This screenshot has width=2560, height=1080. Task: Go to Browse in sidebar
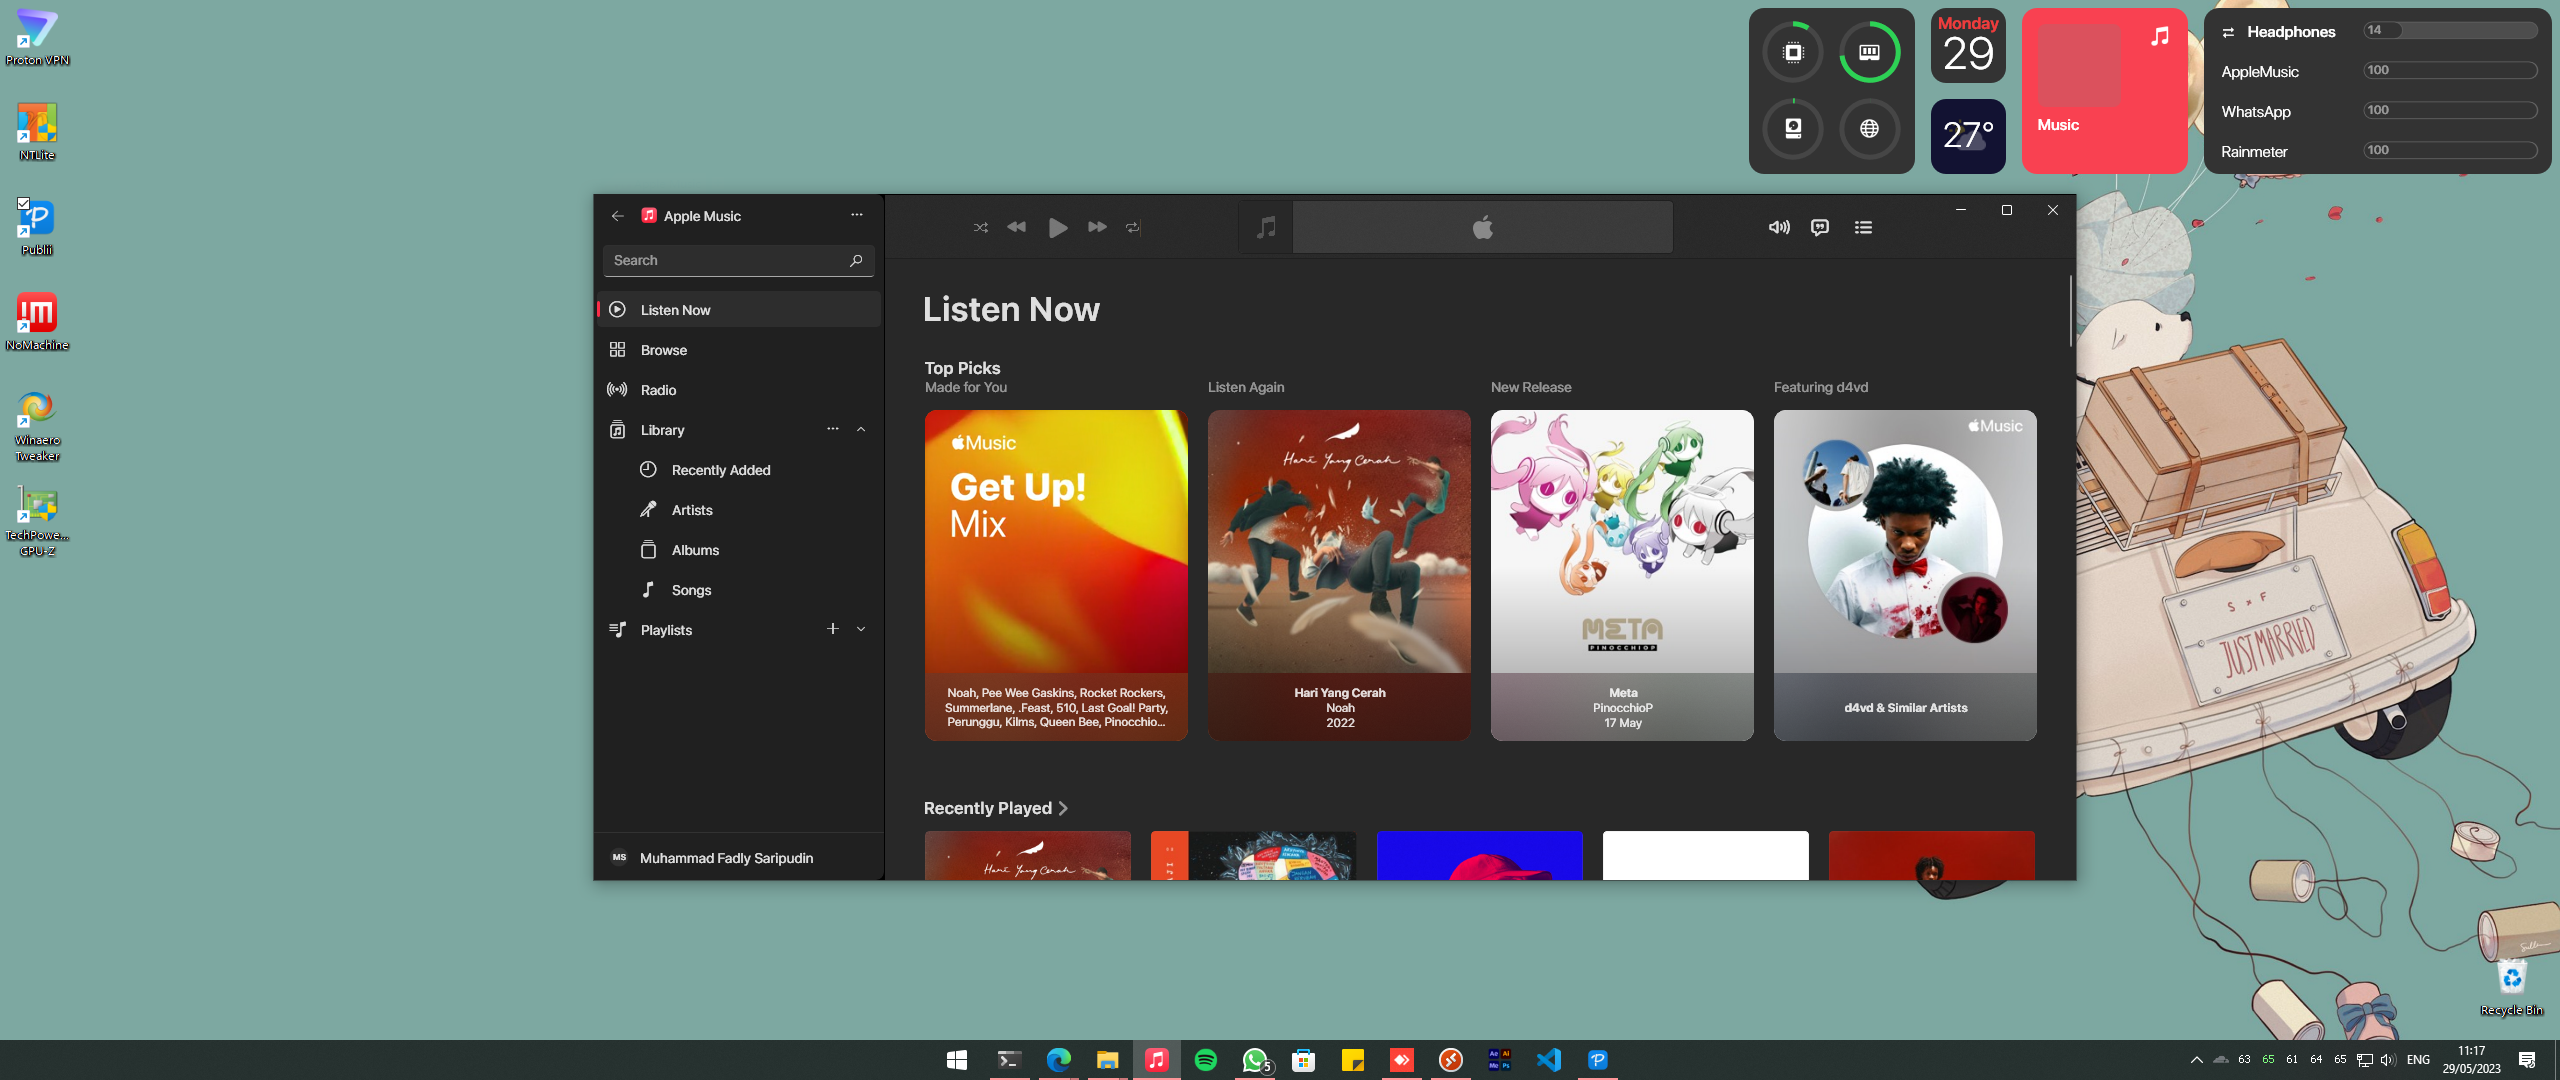pos(664,350)
